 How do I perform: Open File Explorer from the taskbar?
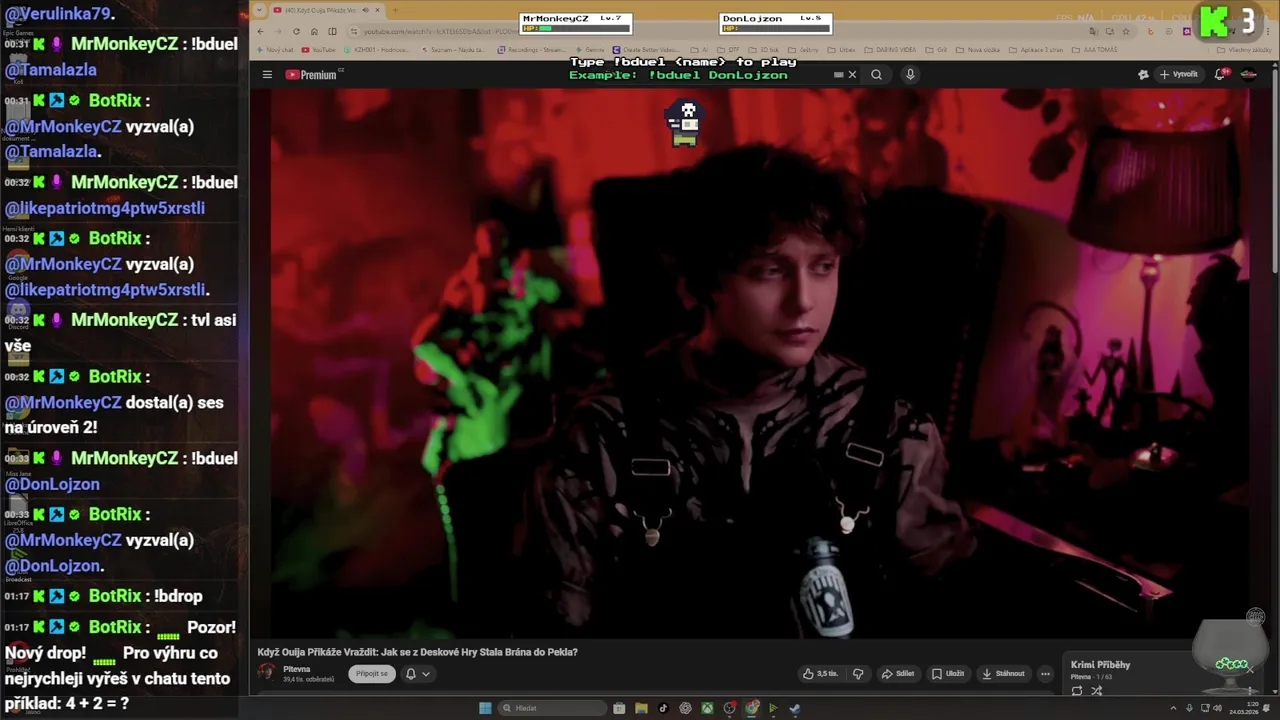click(641, 708)
